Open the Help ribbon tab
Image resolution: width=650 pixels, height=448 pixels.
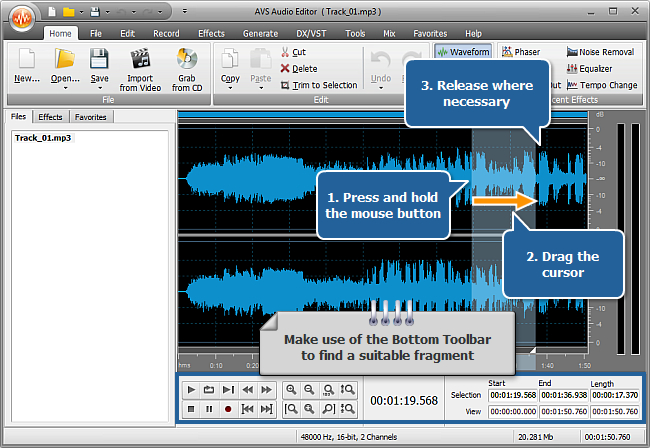click(x=473, y=34)
